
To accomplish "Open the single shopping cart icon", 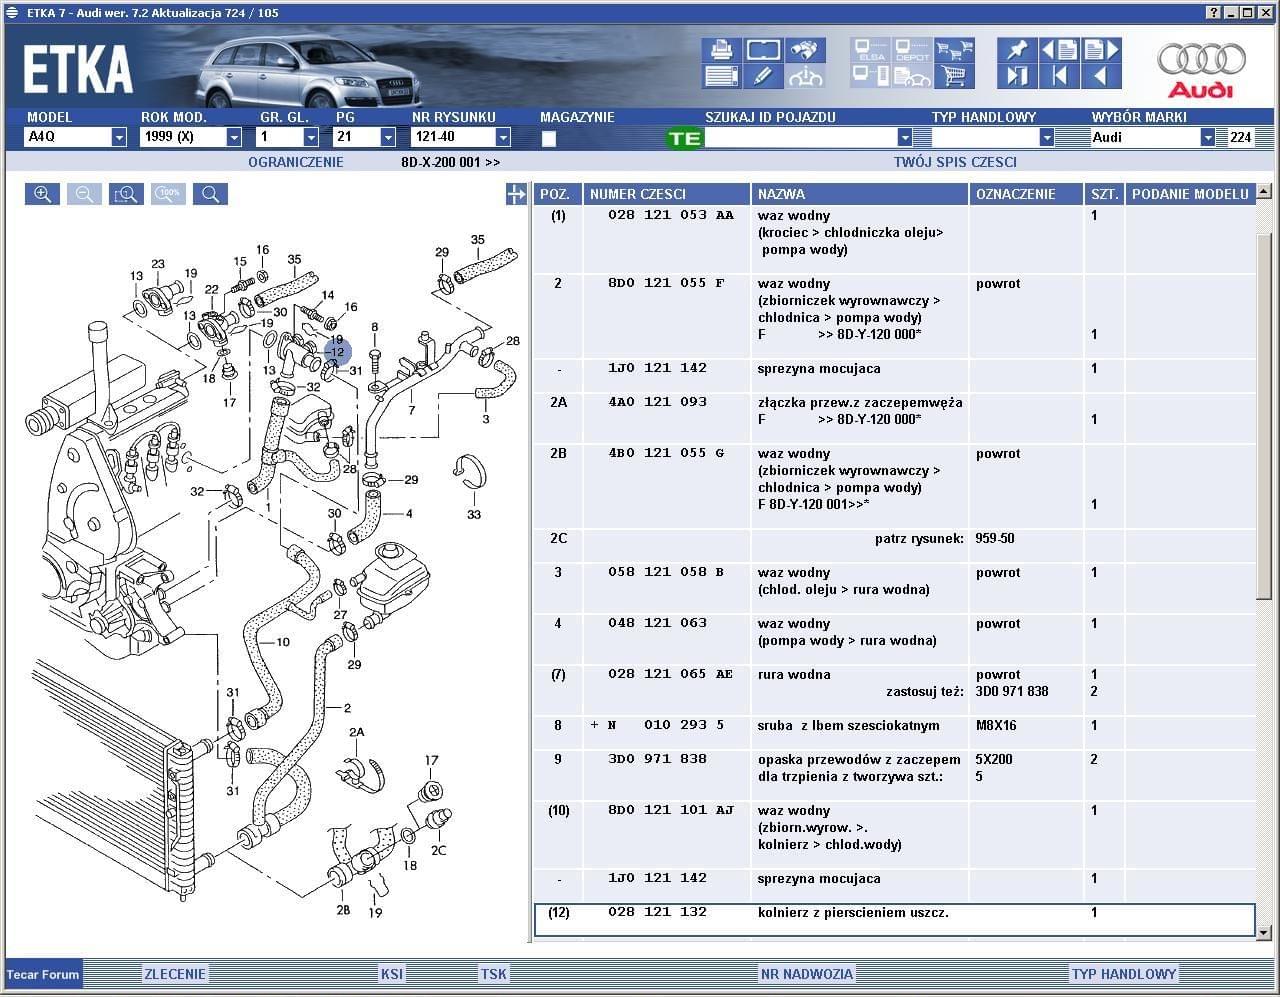I will pos(954,76).
